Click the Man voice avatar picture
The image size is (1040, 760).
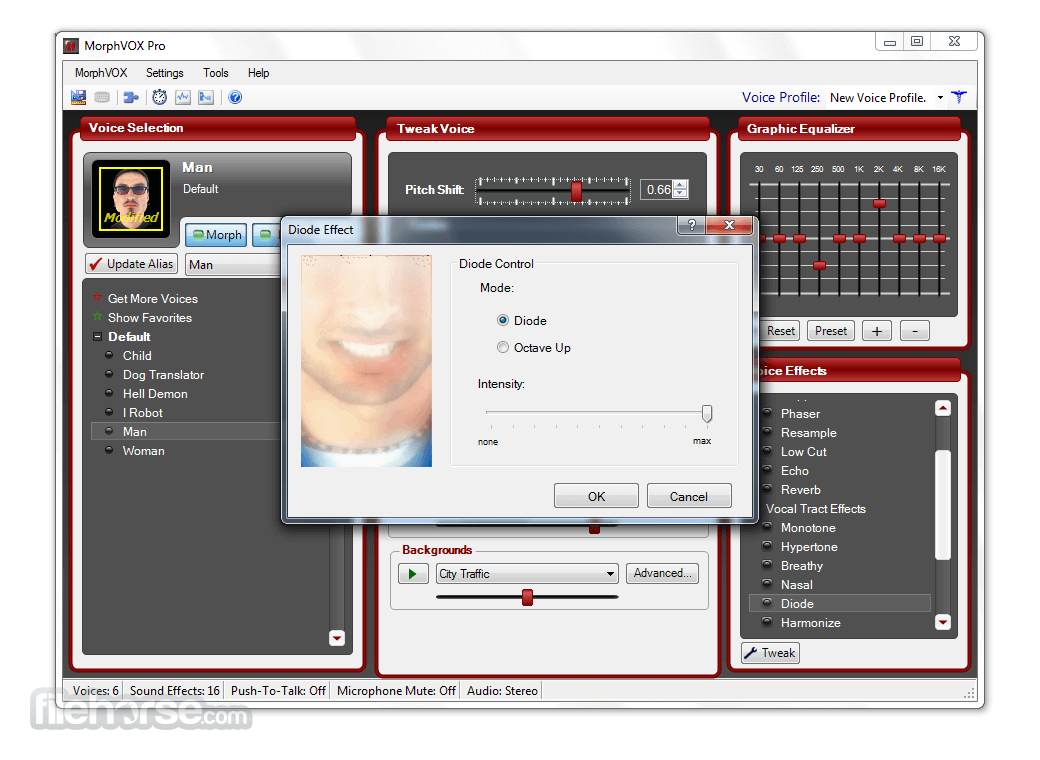coord(131,198)
